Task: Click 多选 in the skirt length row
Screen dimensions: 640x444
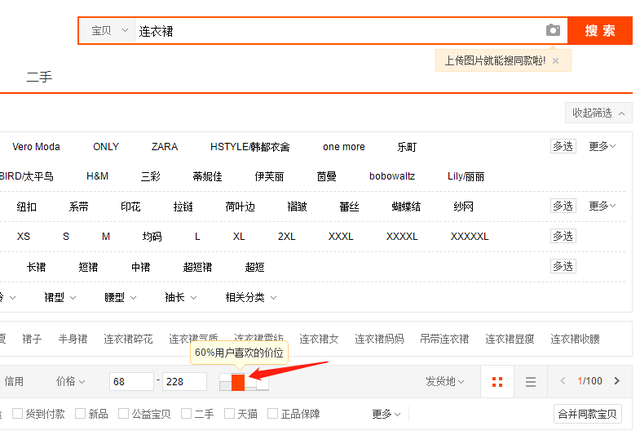Action: pyautogui.click(x=563, y=266)
